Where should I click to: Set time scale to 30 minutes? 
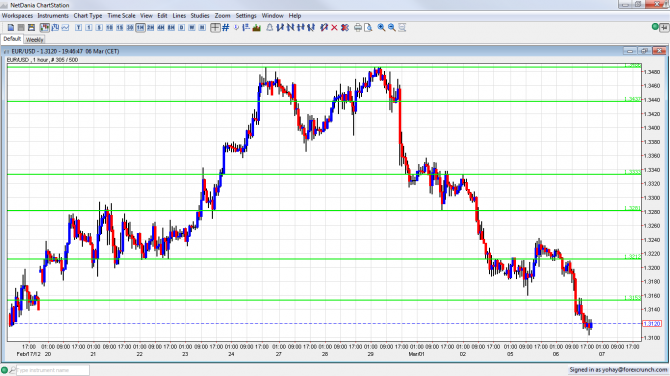point(130,28)
